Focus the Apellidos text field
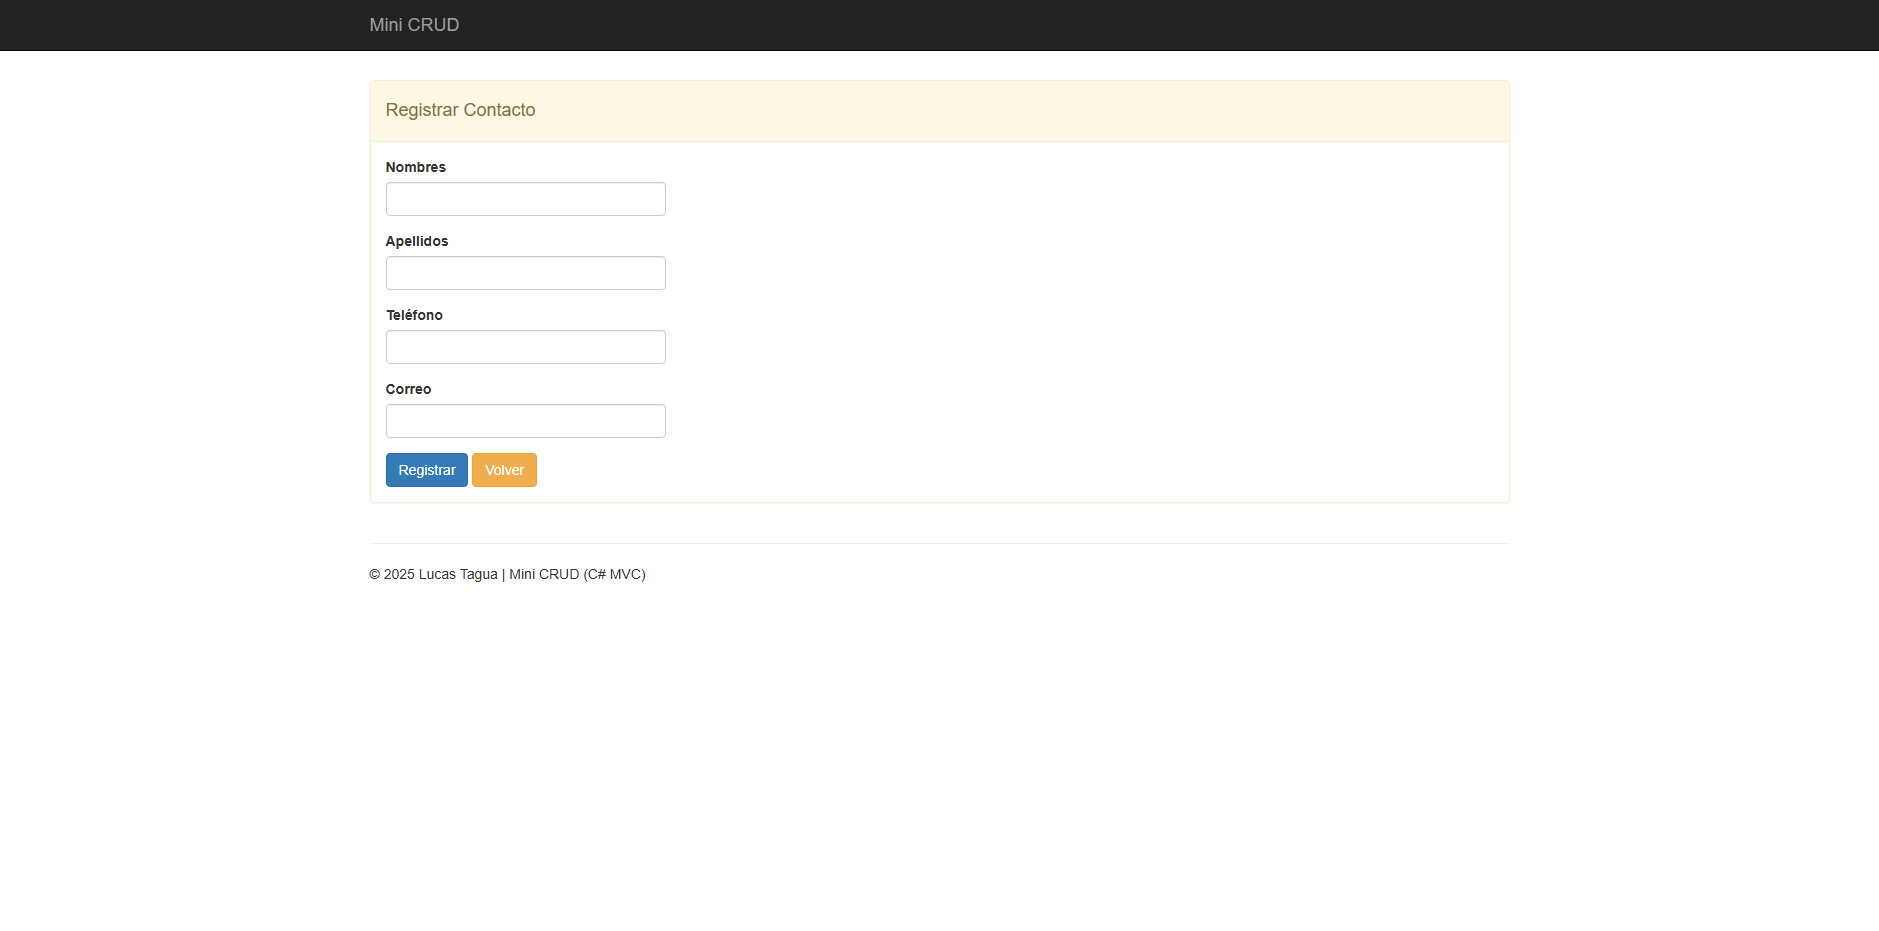 click(525, 273)
